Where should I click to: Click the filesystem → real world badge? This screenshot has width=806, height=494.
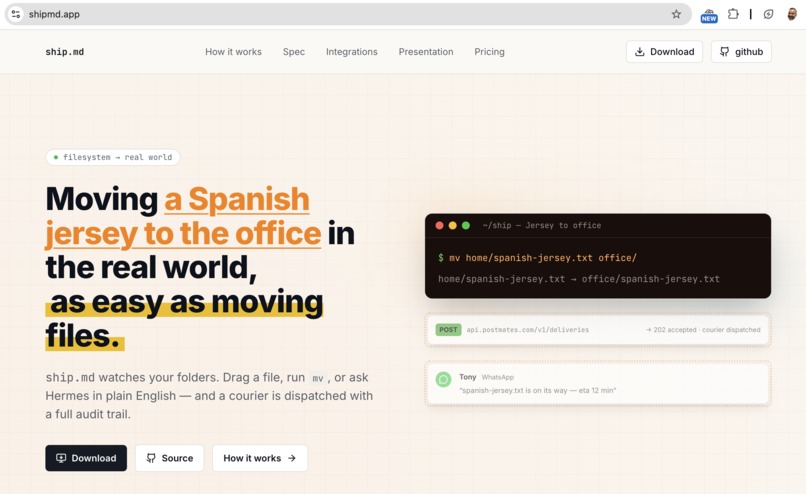113,157
